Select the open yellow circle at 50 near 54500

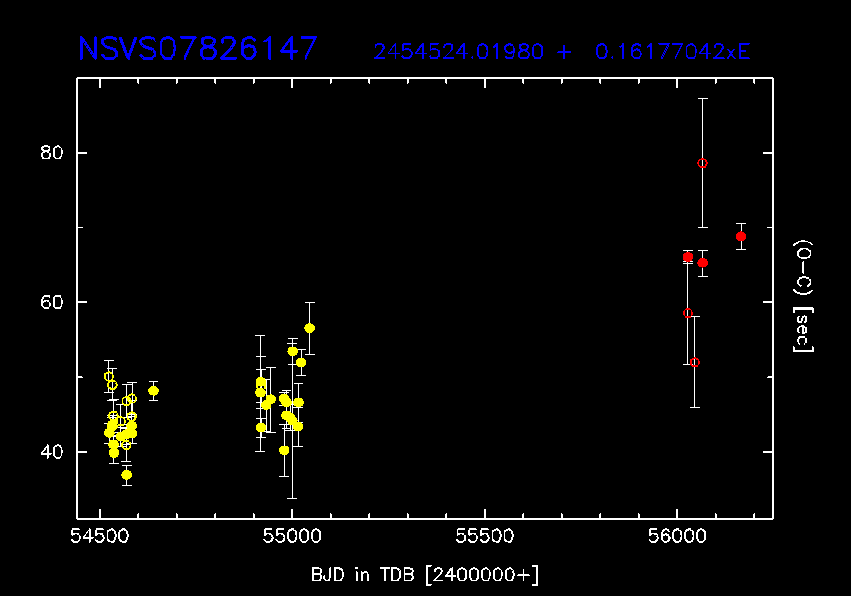(109, 377)
